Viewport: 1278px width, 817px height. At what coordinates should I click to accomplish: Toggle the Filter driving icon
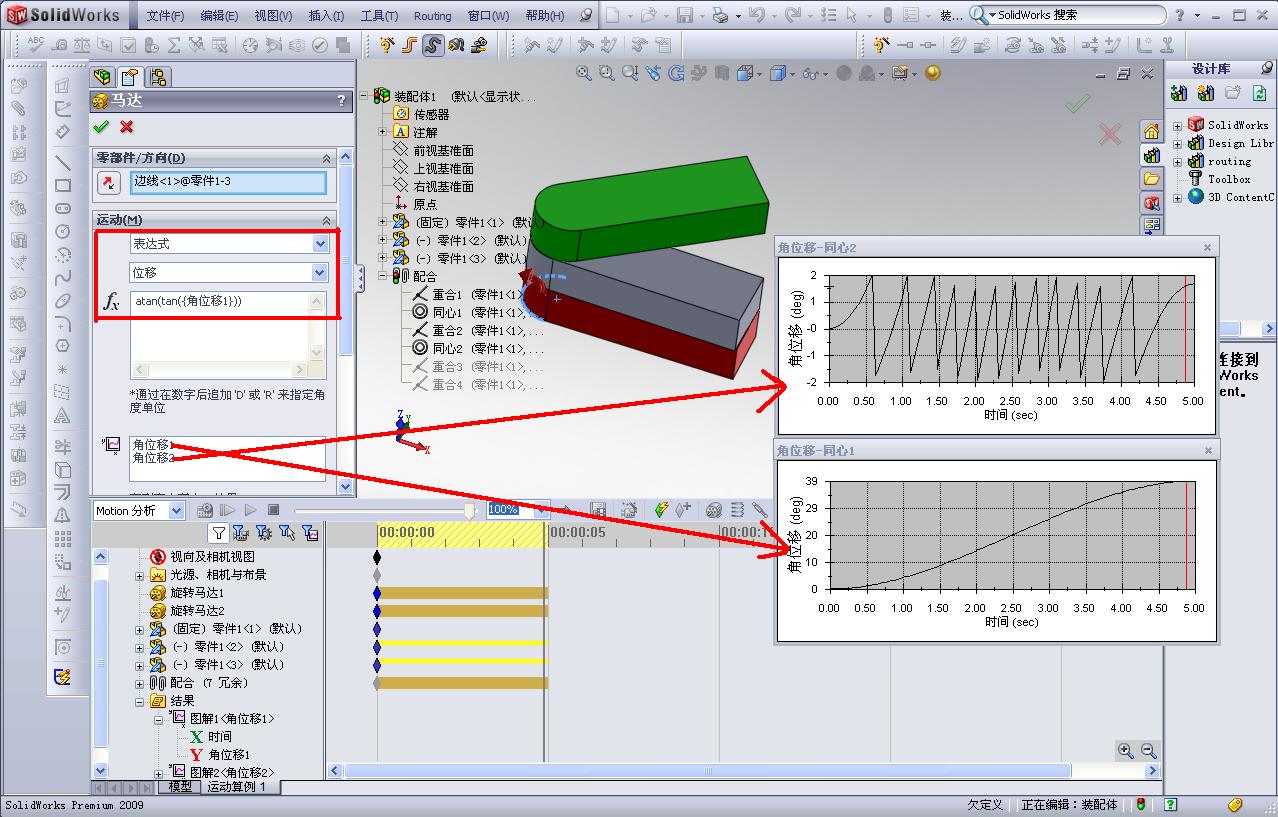point(264,533)
